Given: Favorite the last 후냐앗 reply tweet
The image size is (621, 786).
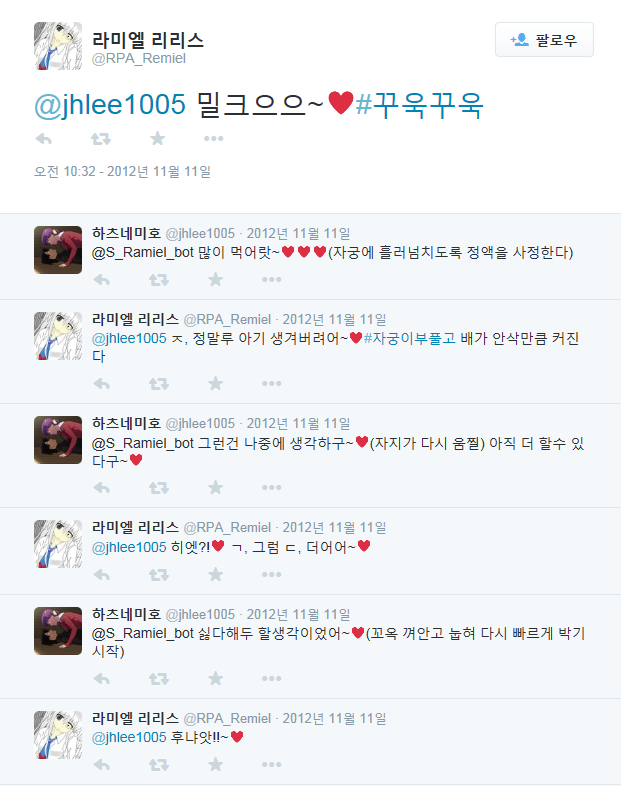Looking at the screenshot, I should (x=216, y=764).
